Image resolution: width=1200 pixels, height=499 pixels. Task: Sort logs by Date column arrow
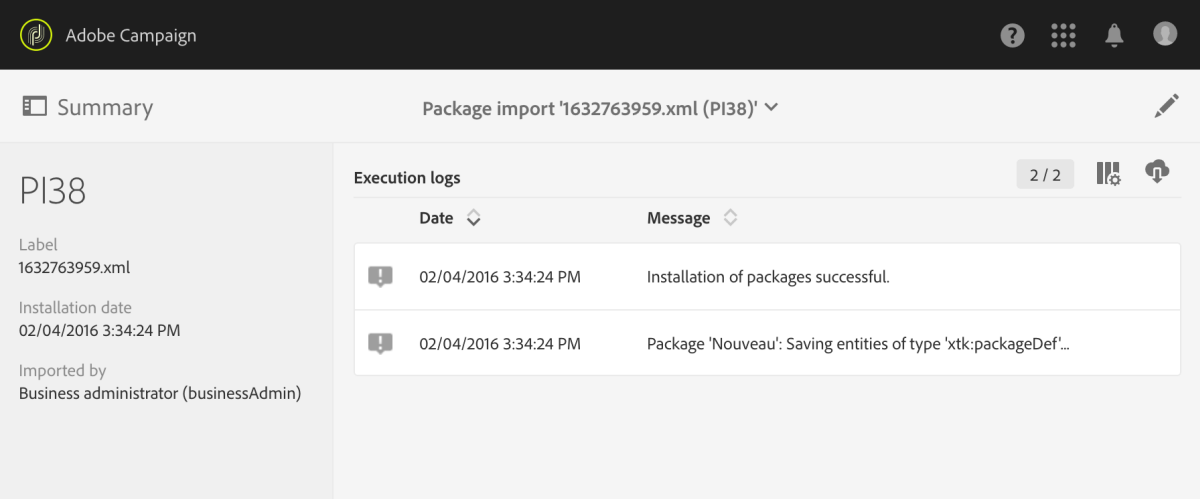click(x=474, y=218)
